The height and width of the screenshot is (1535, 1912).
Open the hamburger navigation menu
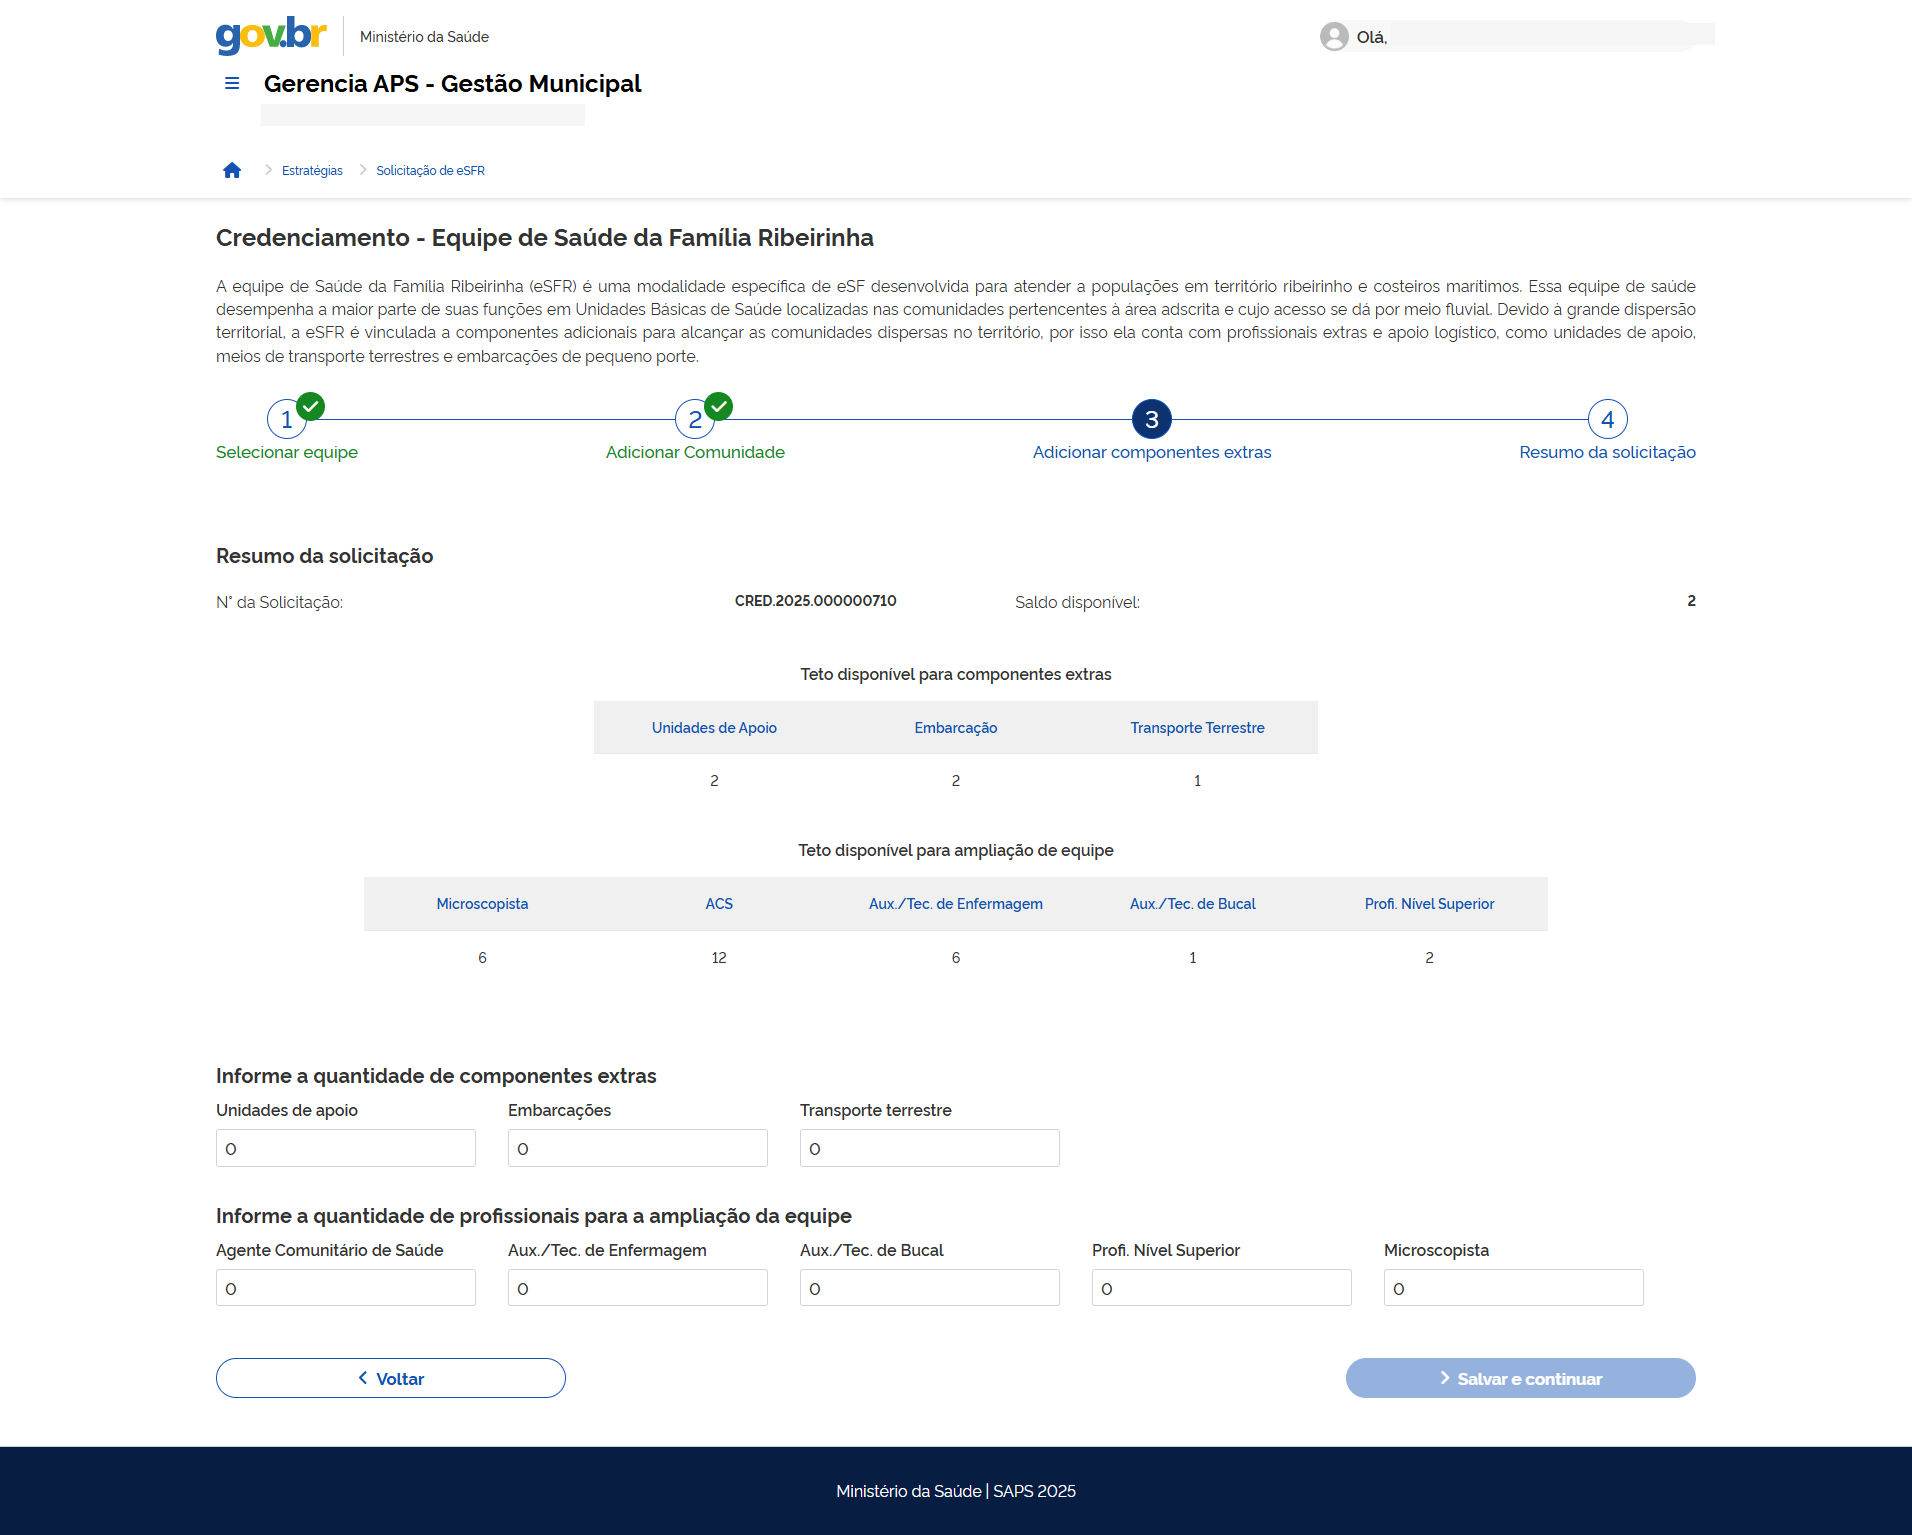[232, 84]
